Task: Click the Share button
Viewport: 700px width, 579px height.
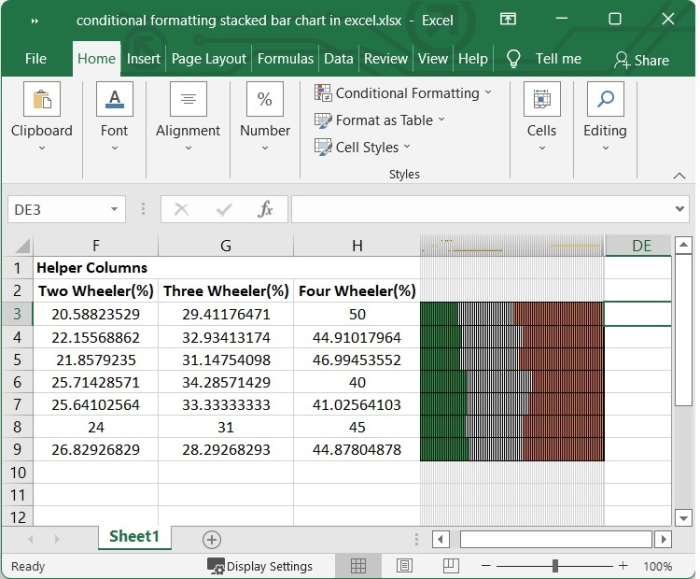Action: pos(641,60)
